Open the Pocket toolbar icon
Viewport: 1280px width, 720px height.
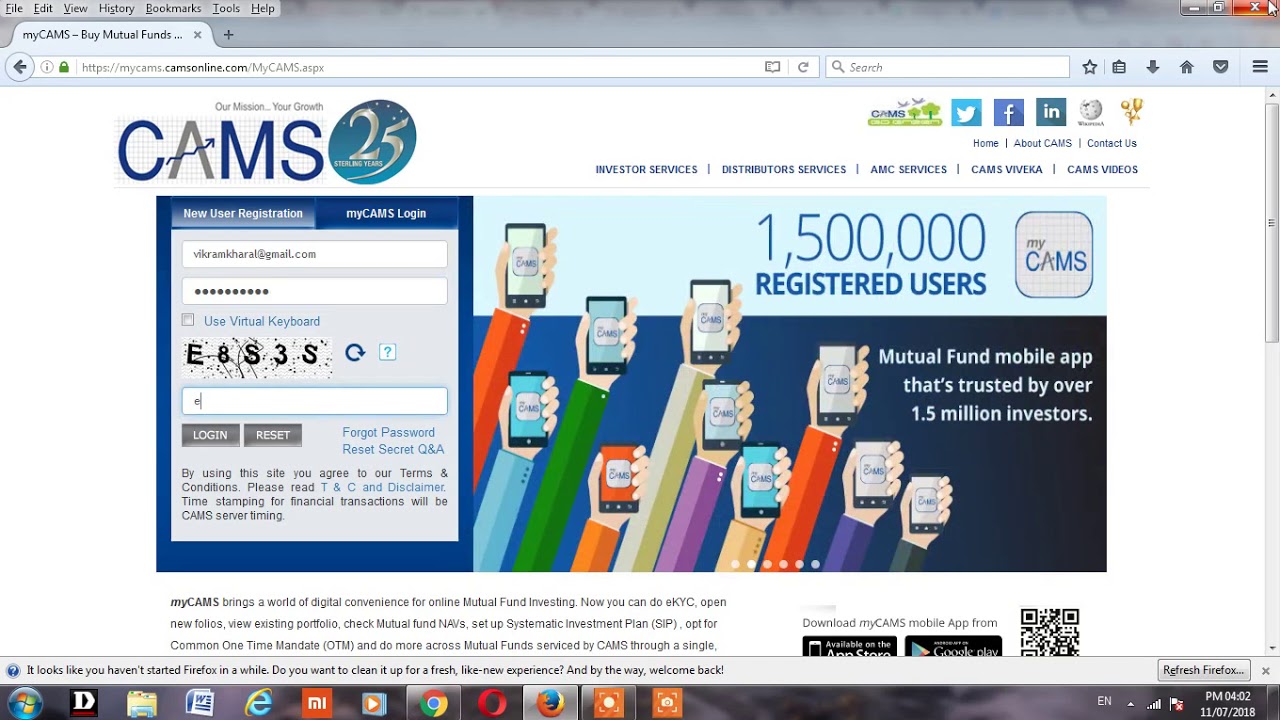1220,67
